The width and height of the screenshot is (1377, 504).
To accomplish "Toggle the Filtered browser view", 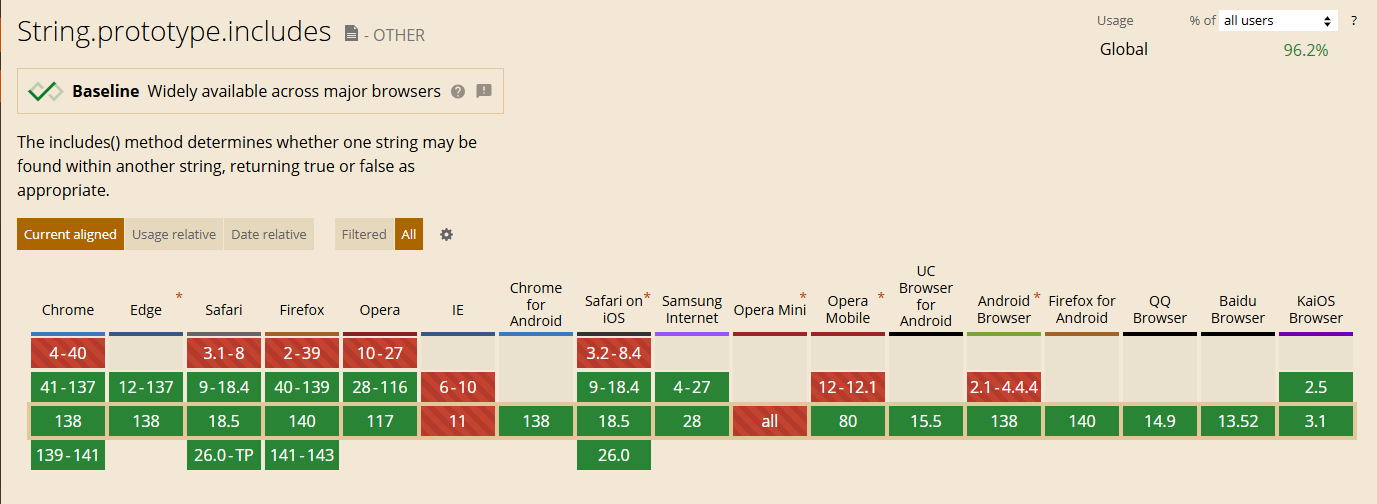I will click(x=364, y=234).
